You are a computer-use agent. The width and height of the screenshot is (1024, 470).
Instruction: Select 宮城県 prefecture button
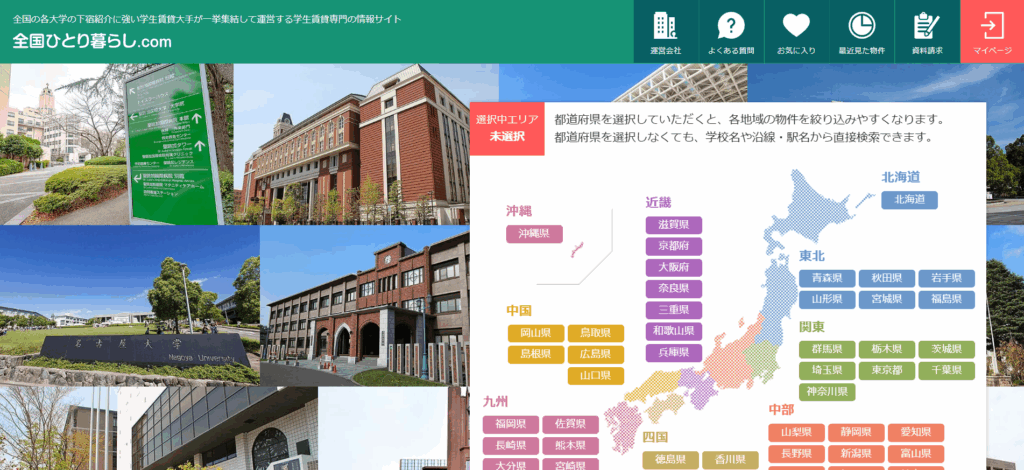pyautogui.click(x=887, y=300)
